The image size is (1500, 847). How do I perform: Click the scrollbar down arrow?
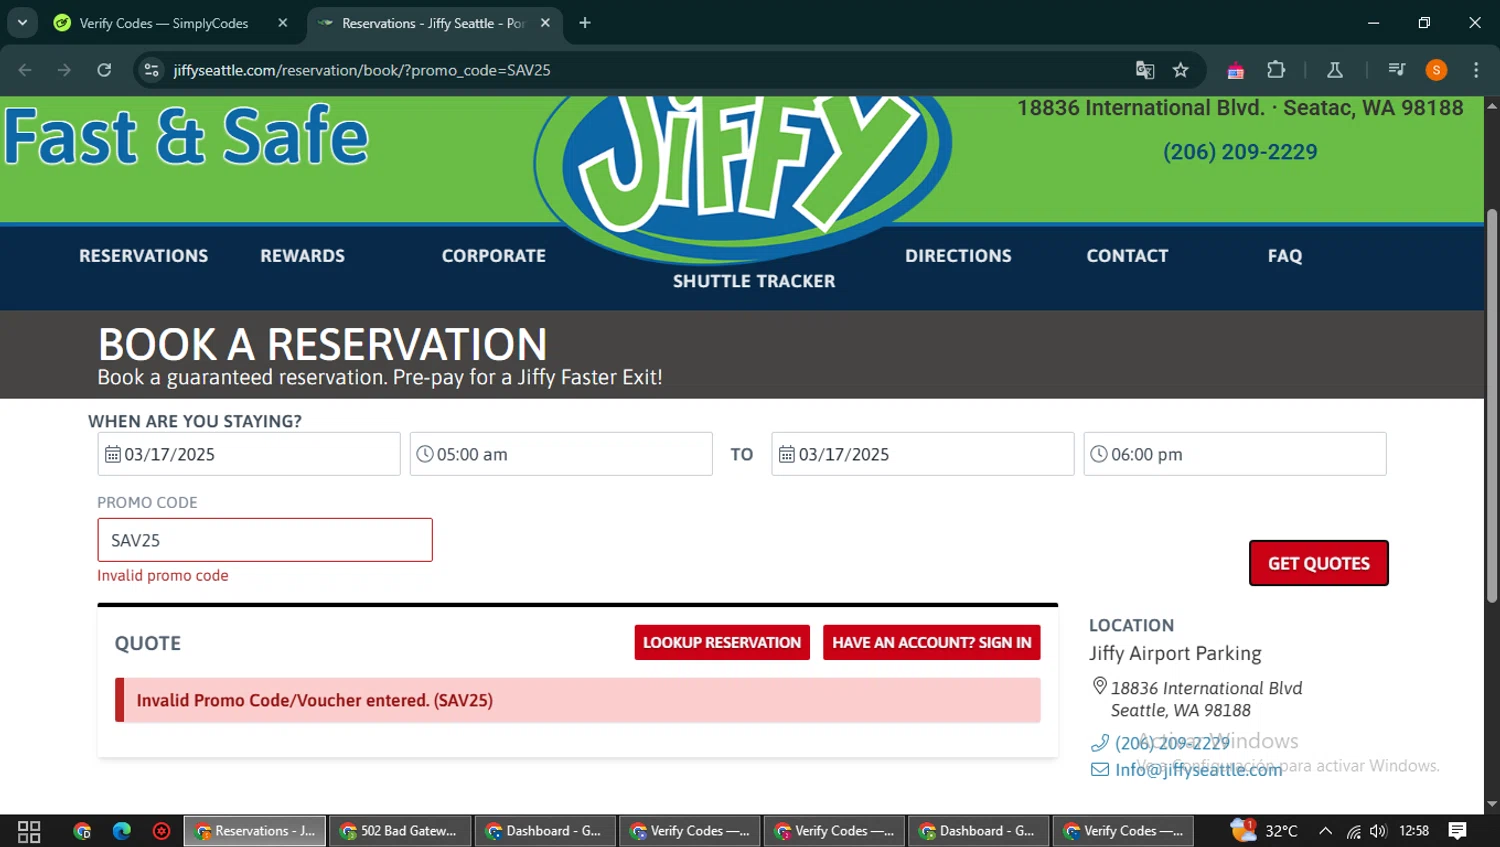point(1492,804)
